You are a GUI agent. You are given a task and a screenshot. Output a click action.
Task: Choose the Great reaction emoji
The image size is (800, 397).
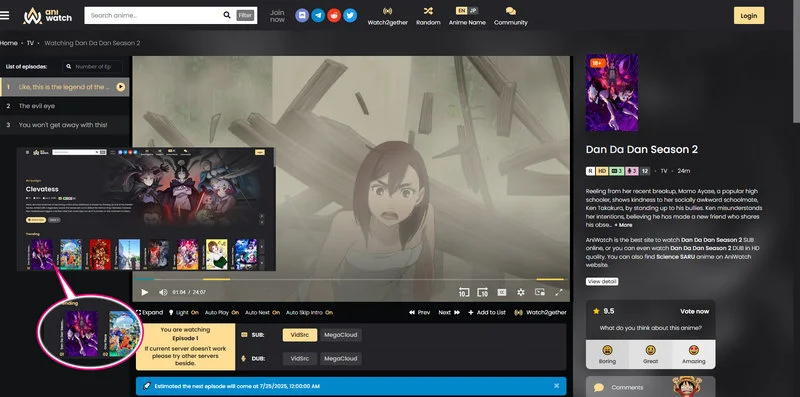(651, 354)
